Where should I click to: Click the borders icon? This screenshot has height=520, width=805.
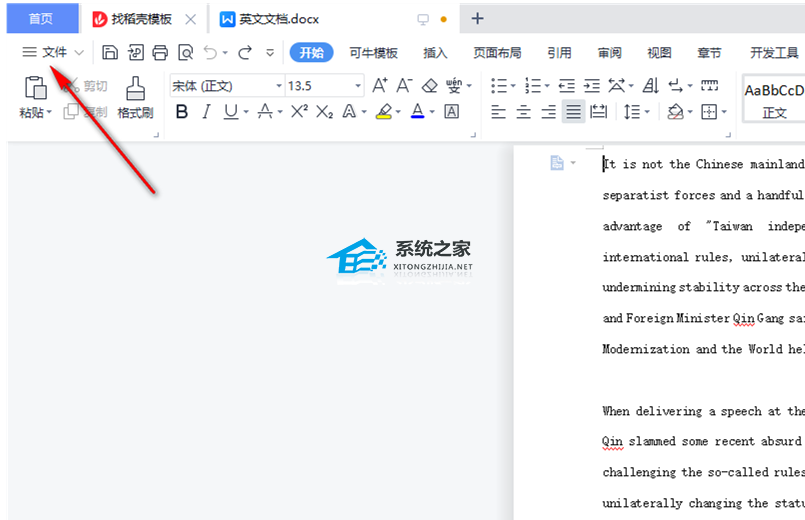coord(710,111)
